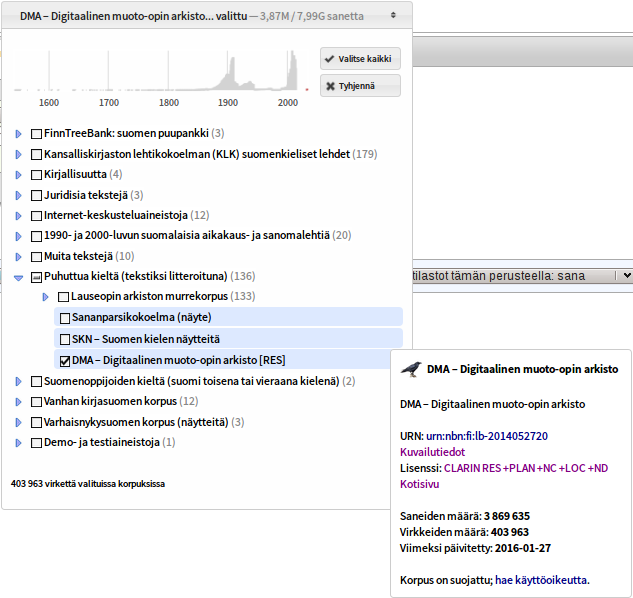Click the X icon on Tyhjennä button
Image resolution: width=633 pixels, height=598 pixels.
click(x=329, y=87)
